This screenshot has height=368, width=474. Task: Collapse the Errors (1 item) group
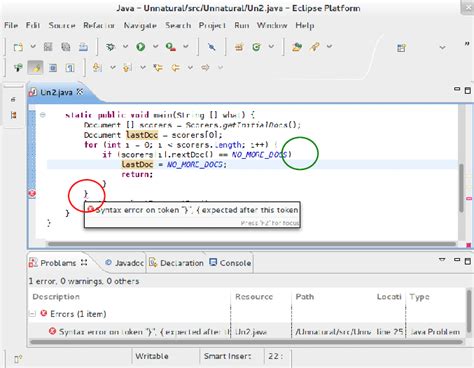(x=33, y=314)
